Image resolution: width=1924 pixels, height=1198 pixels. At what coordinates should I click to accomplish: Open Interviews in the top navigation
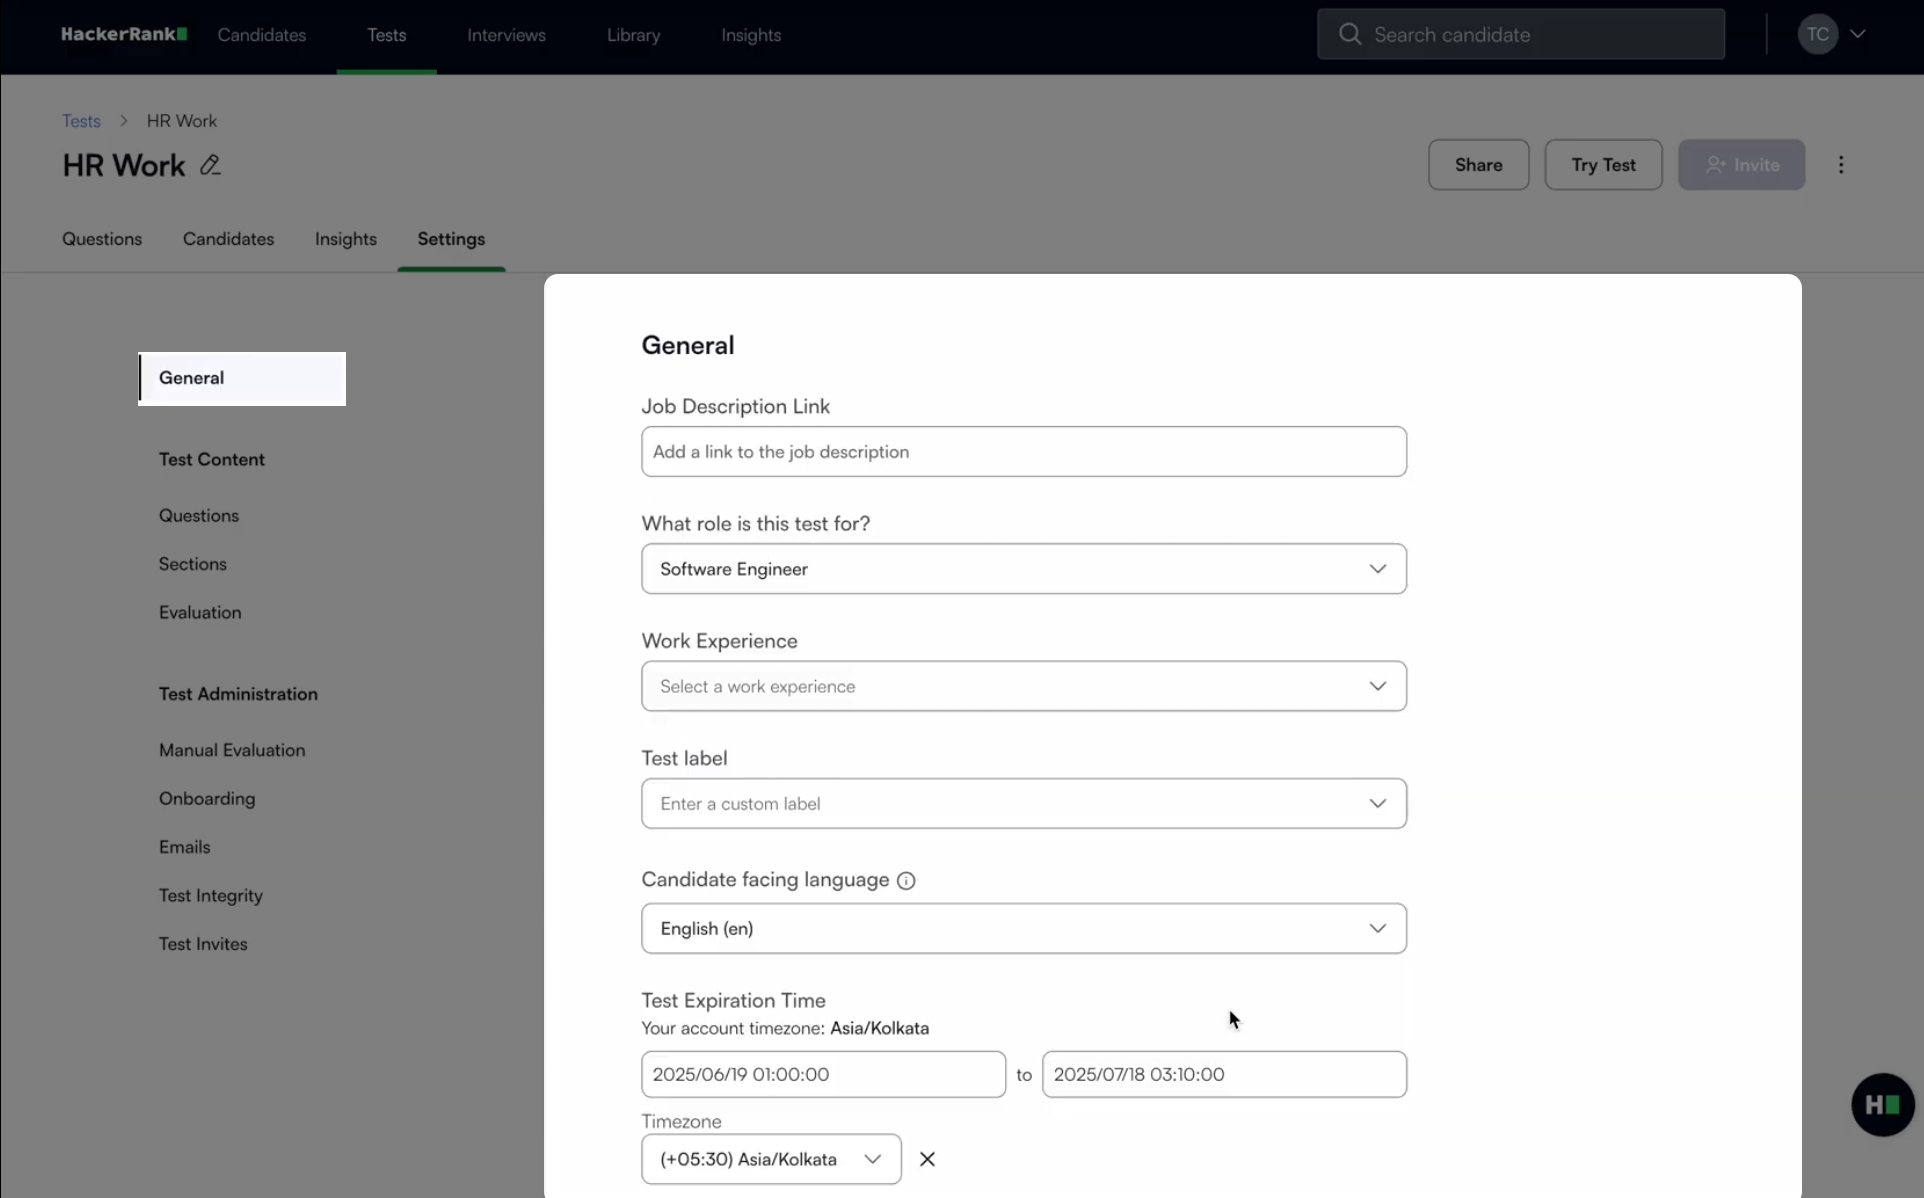[506, 35]
